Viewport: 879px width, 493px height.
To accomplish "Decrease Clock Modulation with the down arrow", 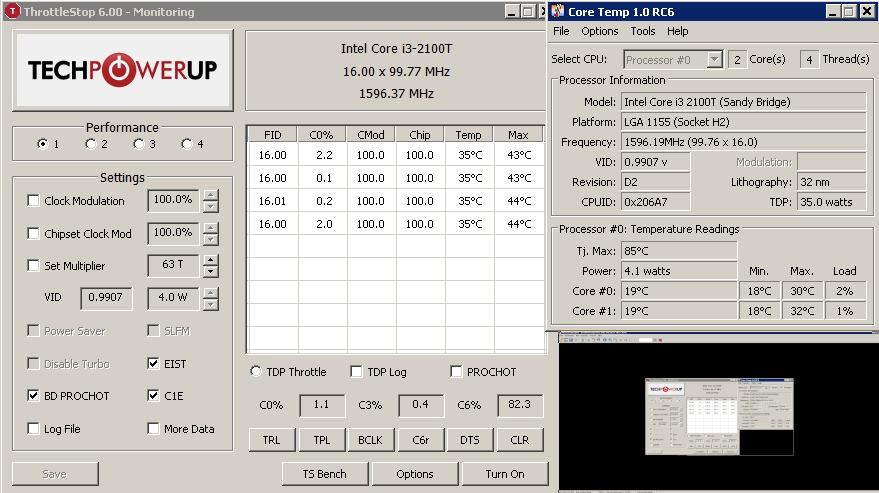I will (211, 206).
